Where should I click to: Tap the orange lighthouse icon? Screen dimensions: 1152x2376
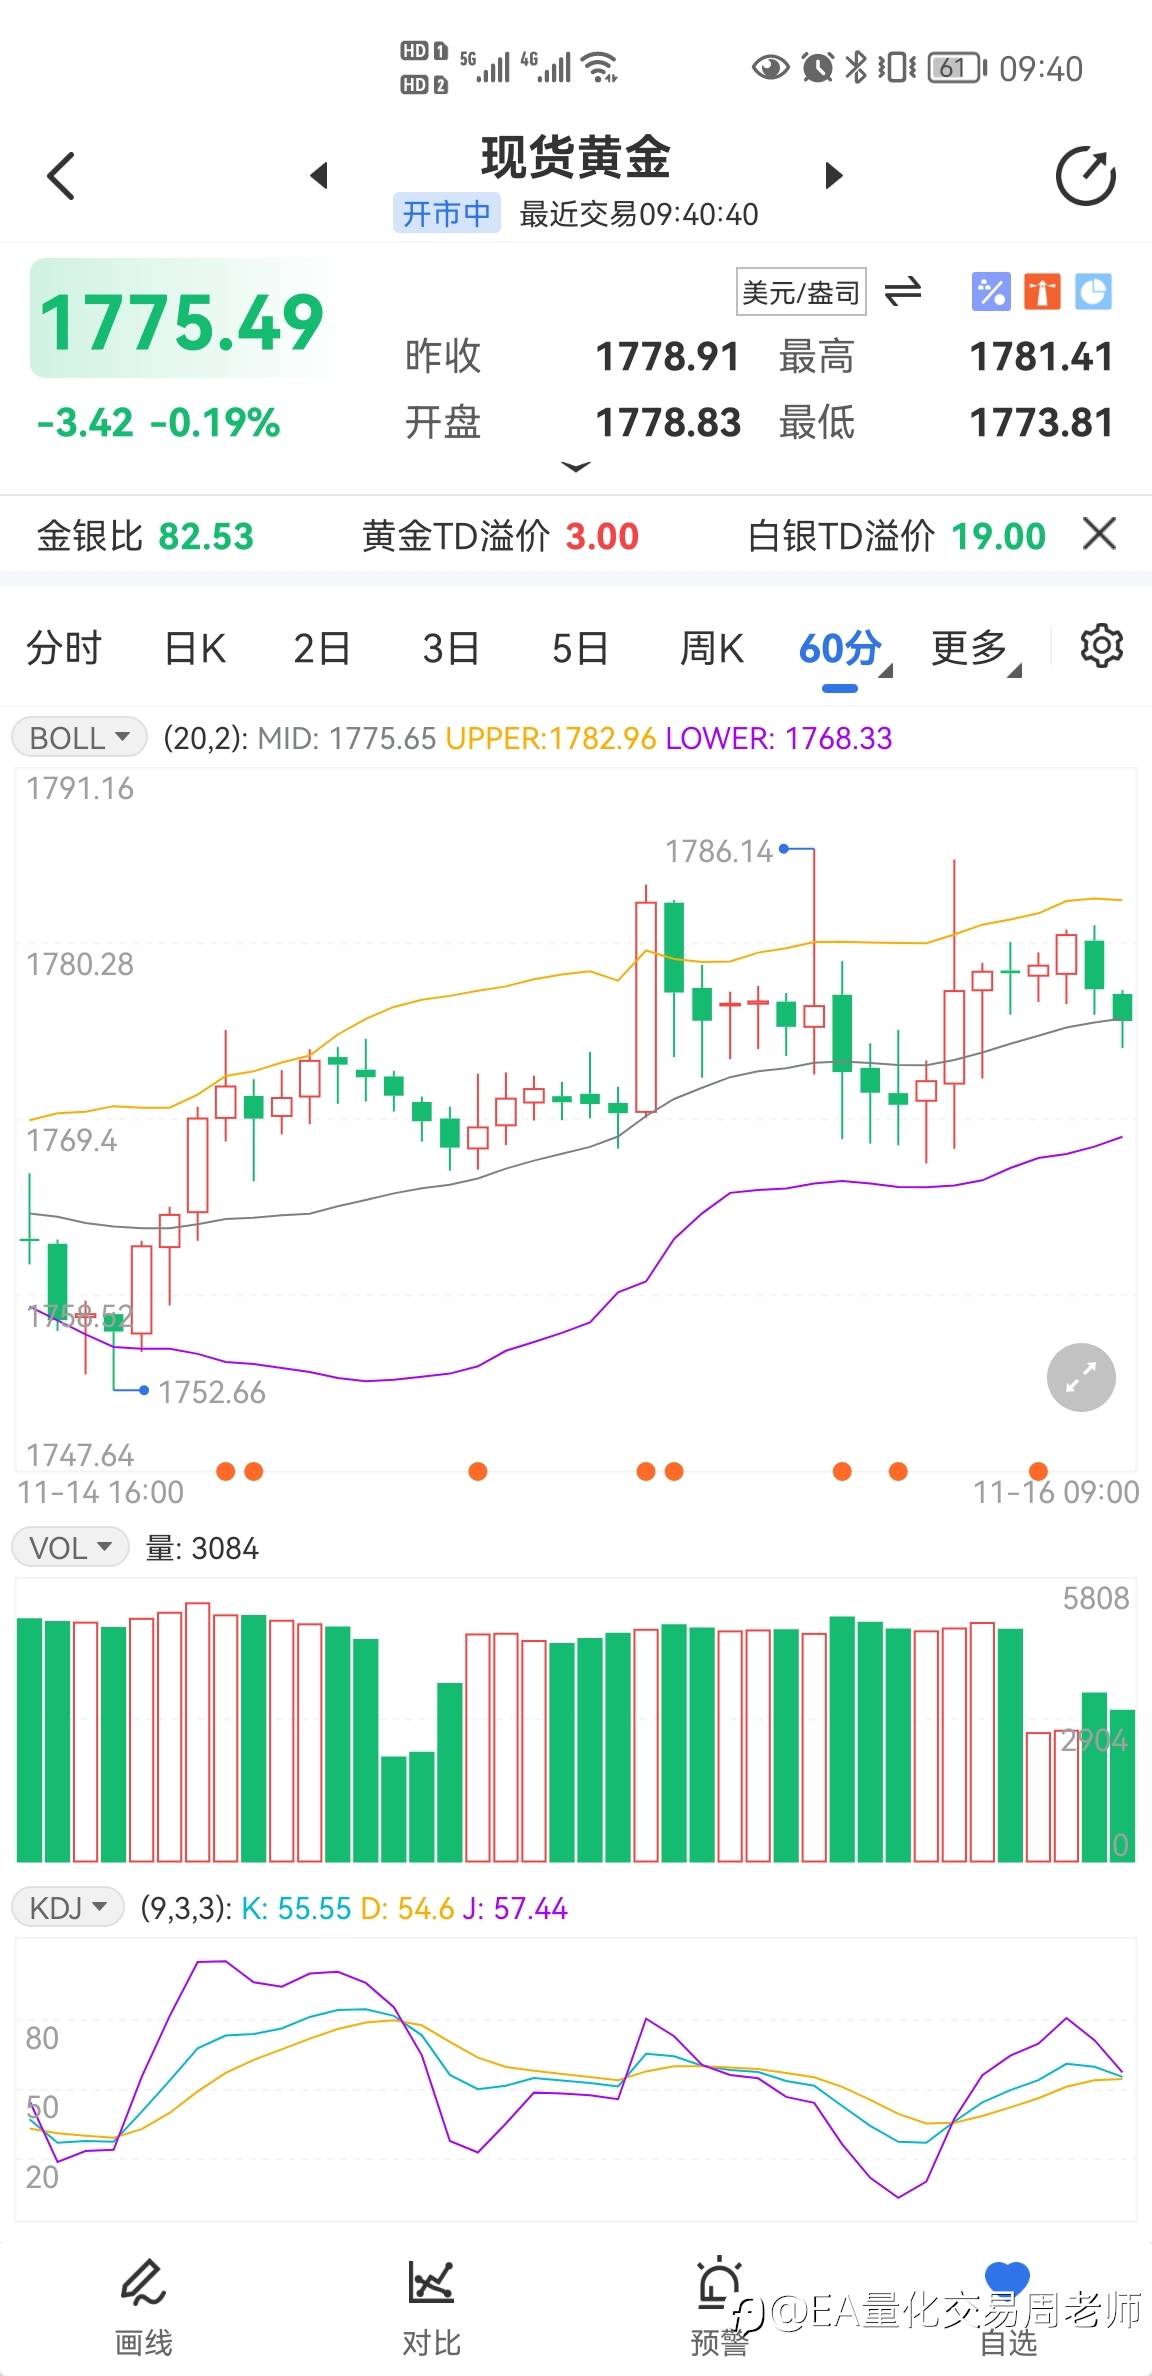pos(1042,292)
